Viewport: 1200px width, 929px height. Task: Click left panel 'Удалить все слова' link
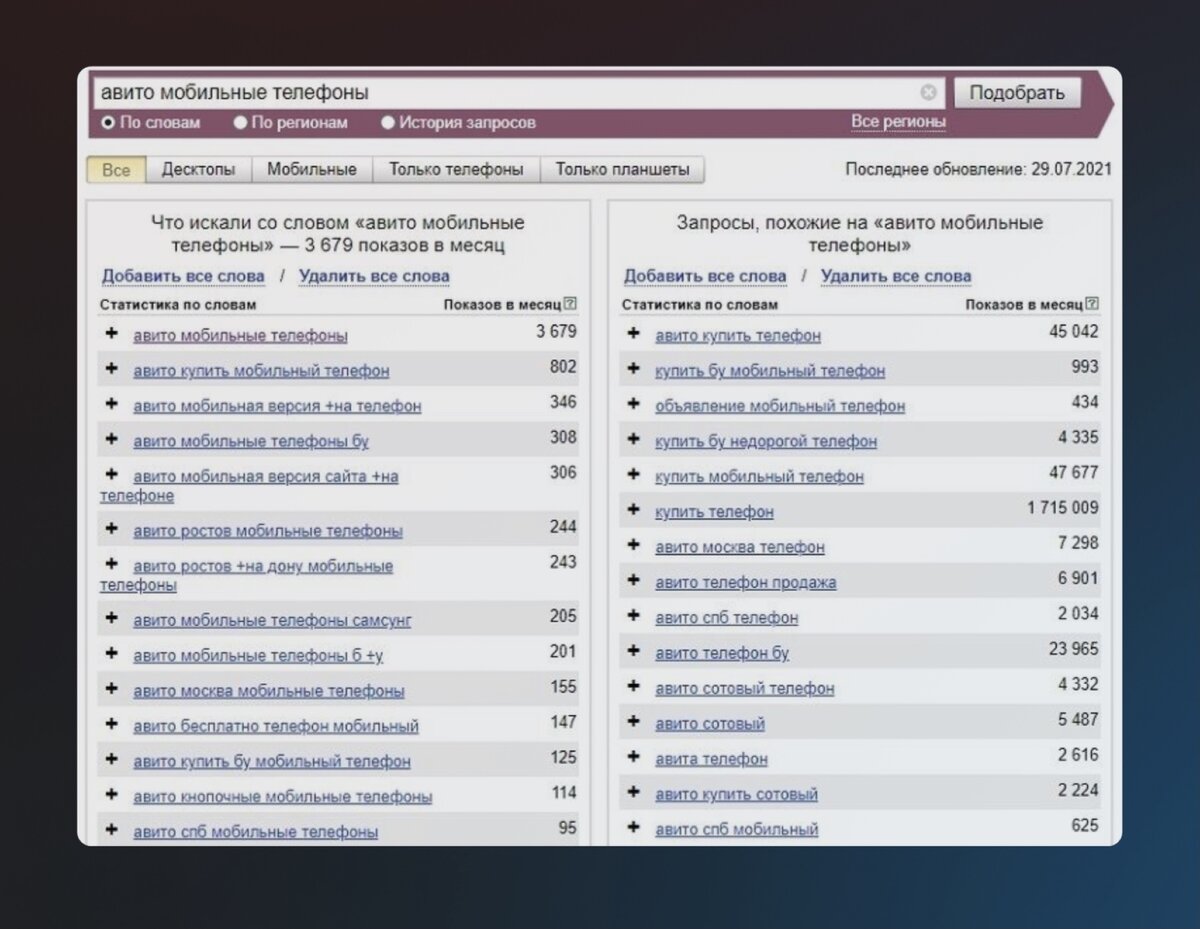click(374, 277)
